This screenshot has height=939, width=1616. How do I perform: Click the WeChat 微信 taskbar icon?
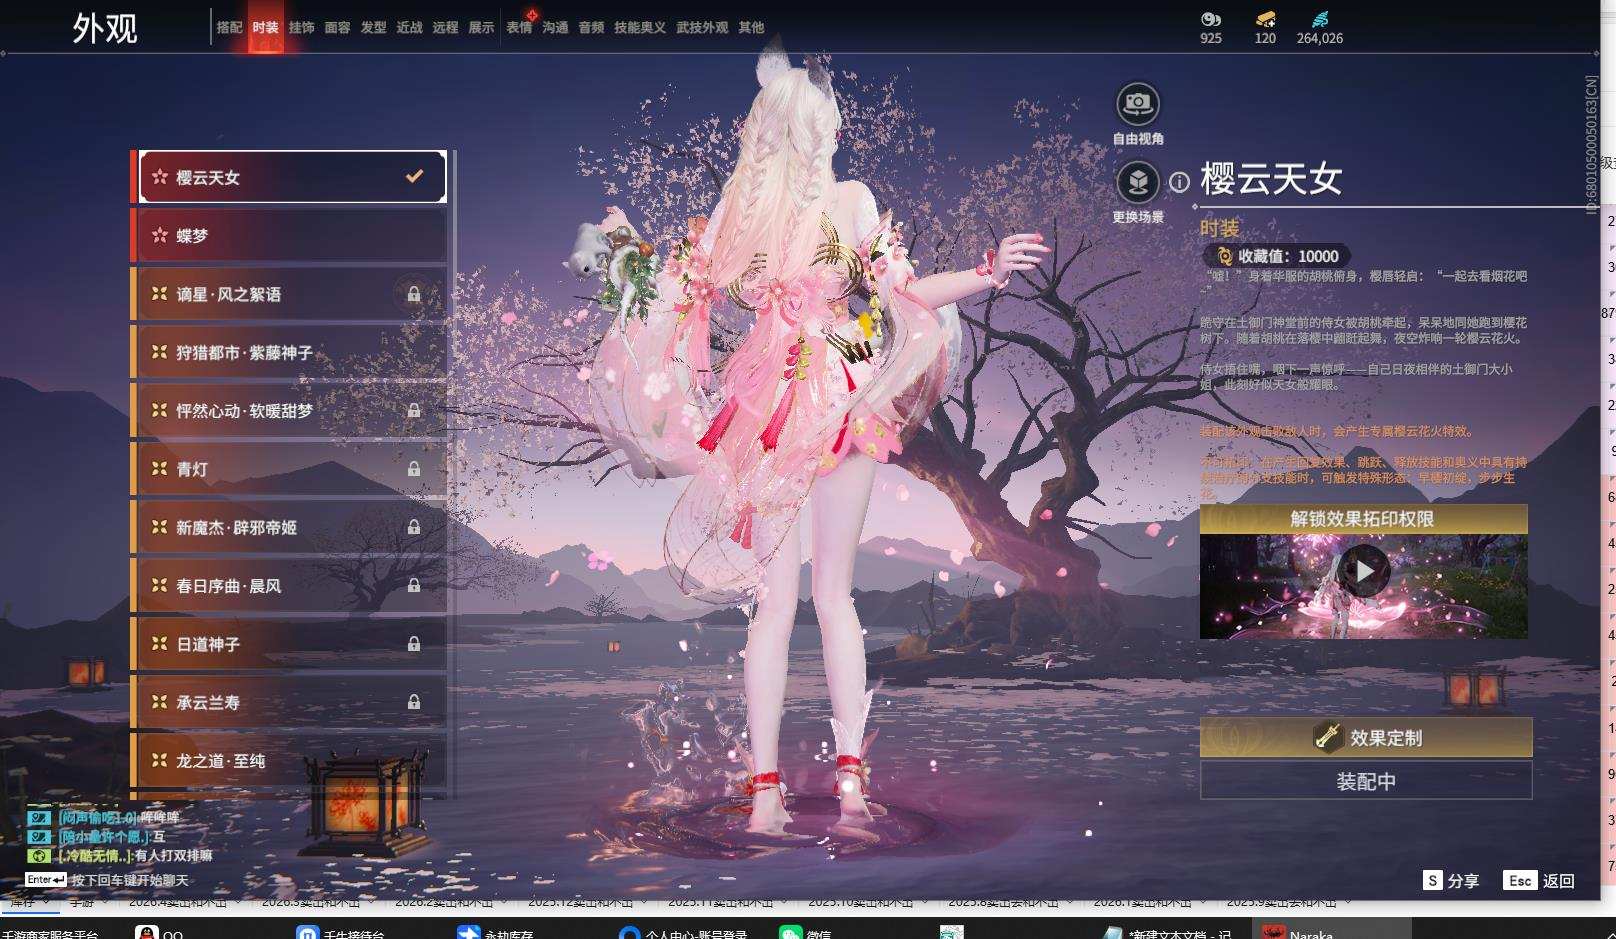click(791, 933)
